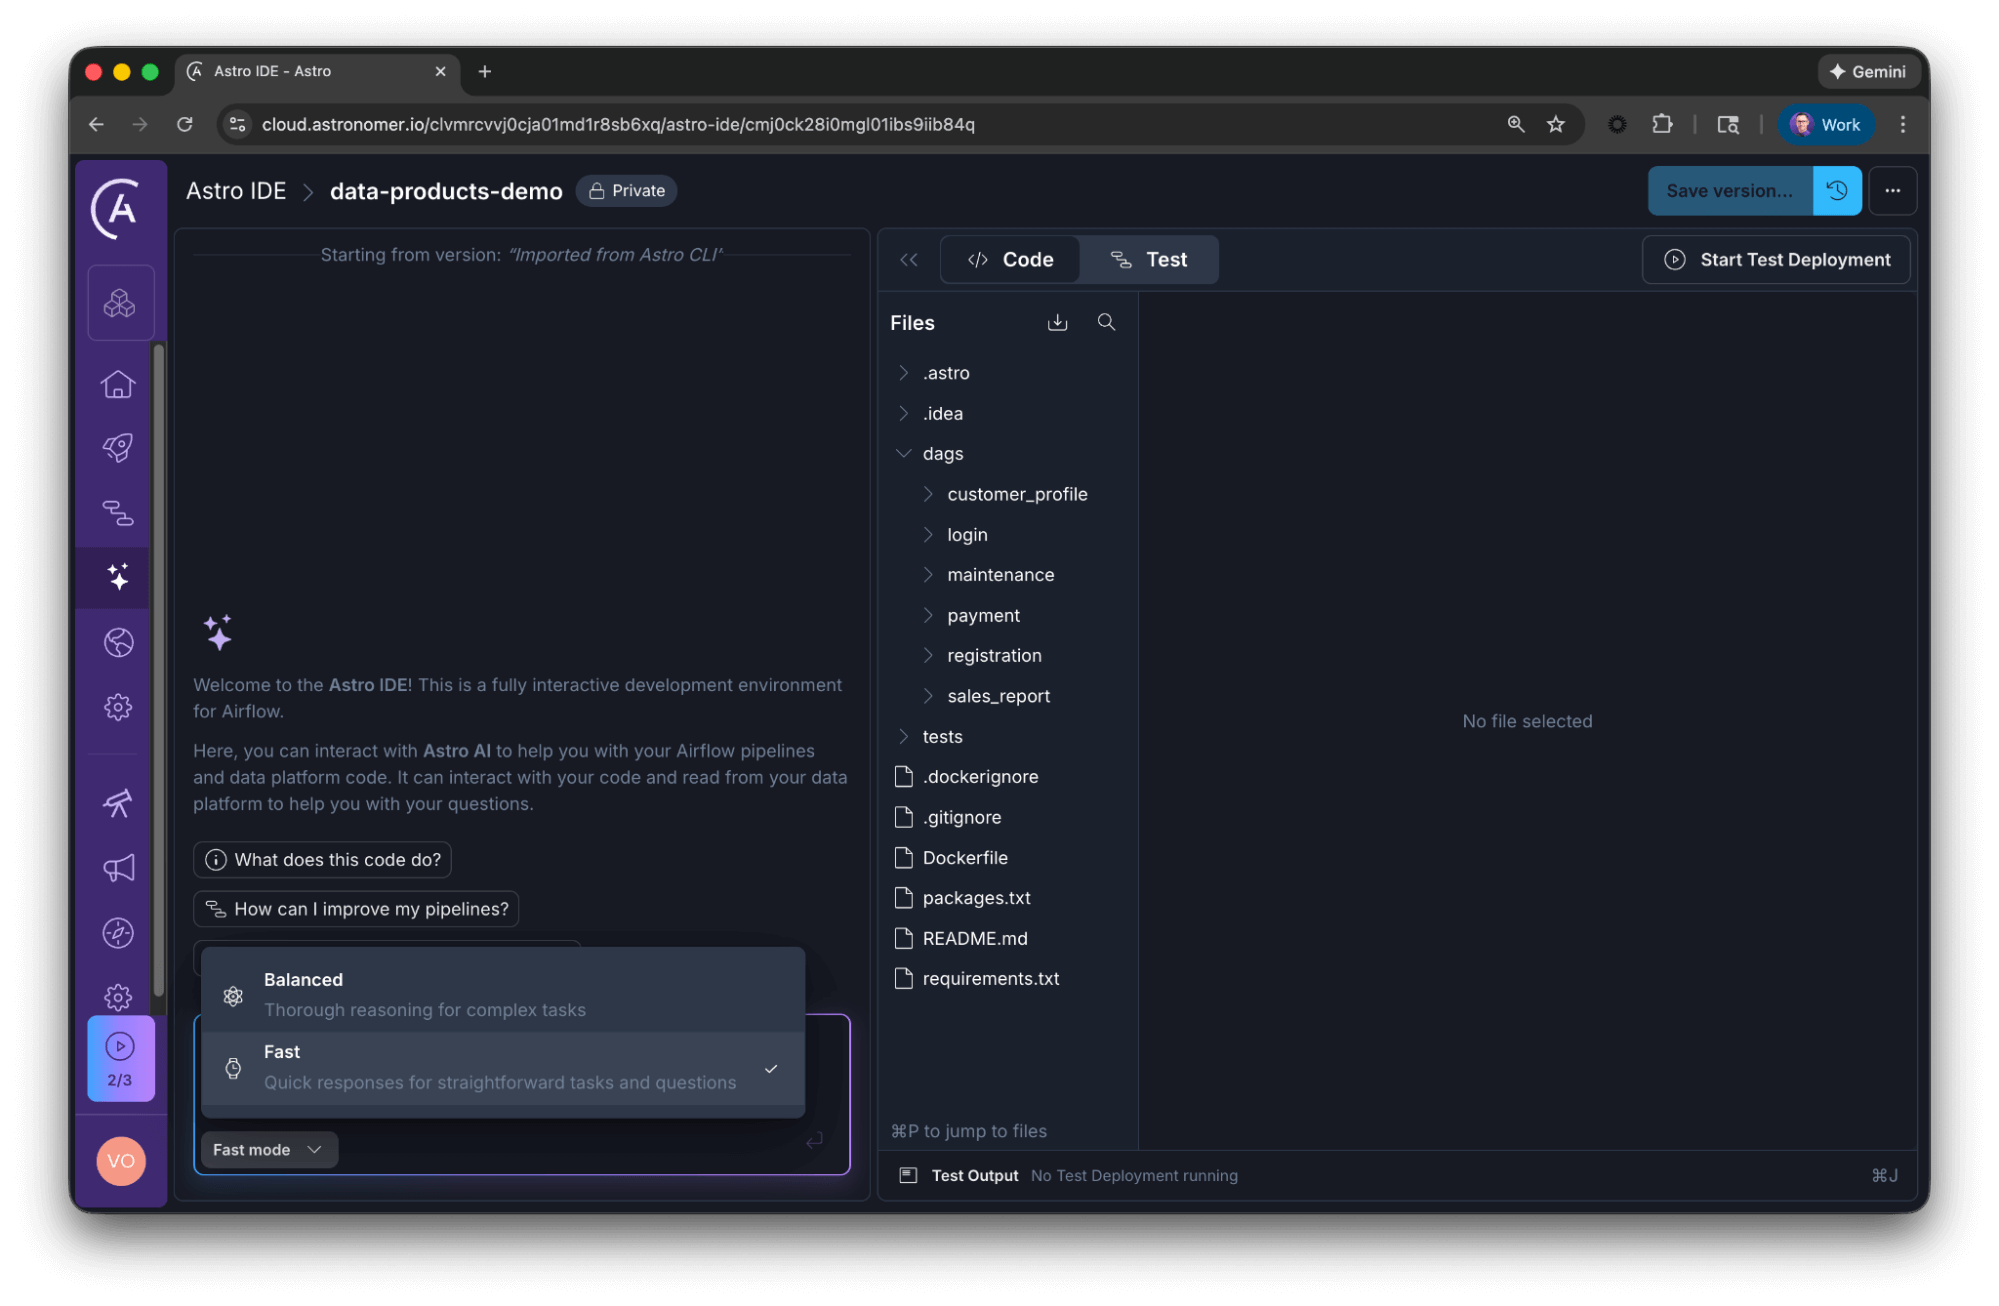Open version history clock icon
The height and width of the screenshot is (1306, 1999).
(1837, 191)
